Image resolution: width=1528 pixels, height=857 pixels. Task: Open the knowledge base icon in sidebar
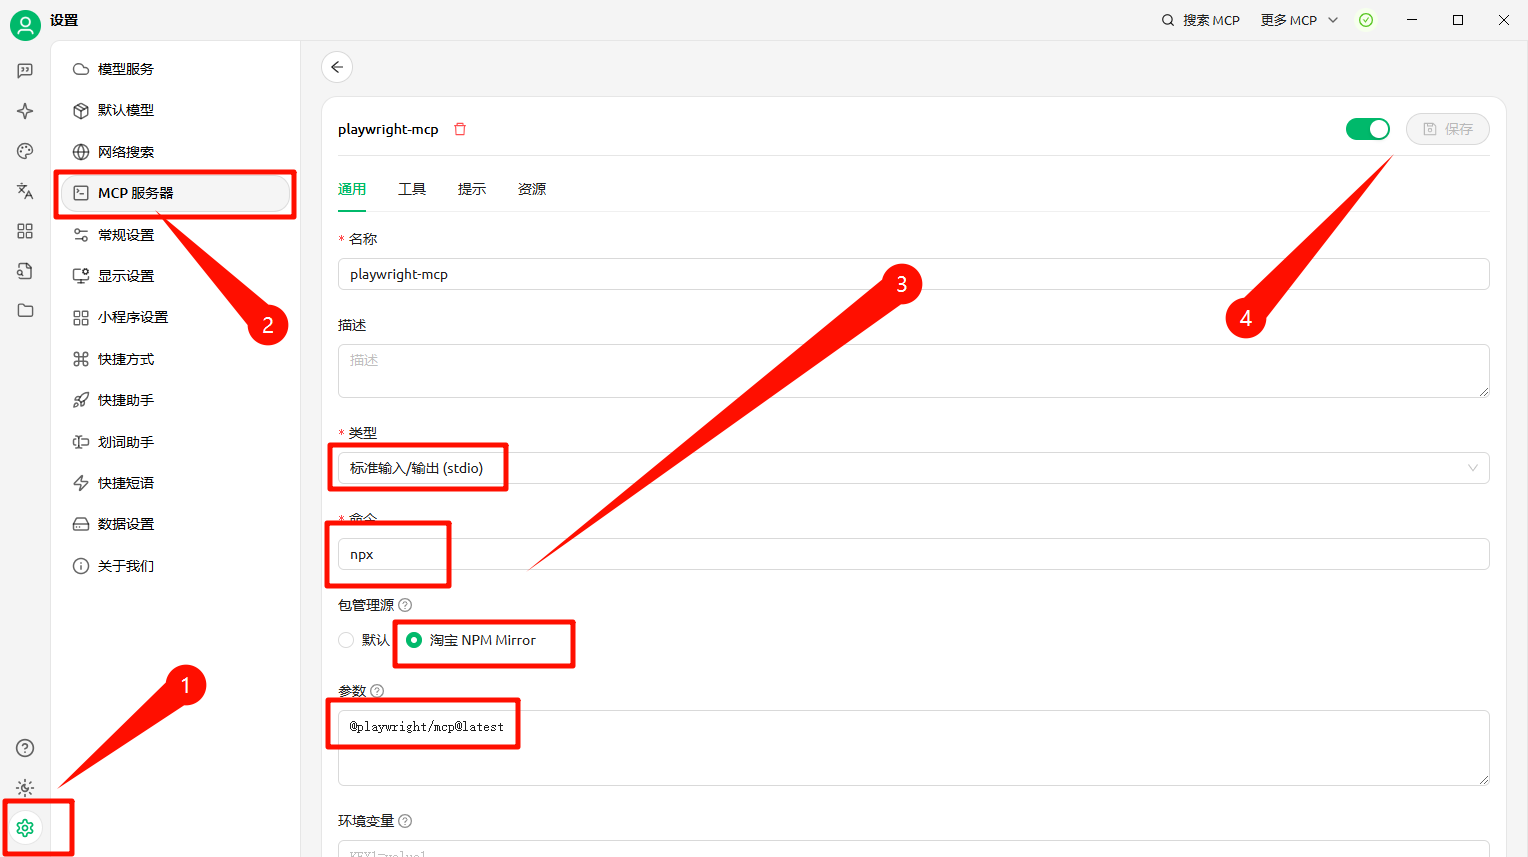tap(25, 271)
